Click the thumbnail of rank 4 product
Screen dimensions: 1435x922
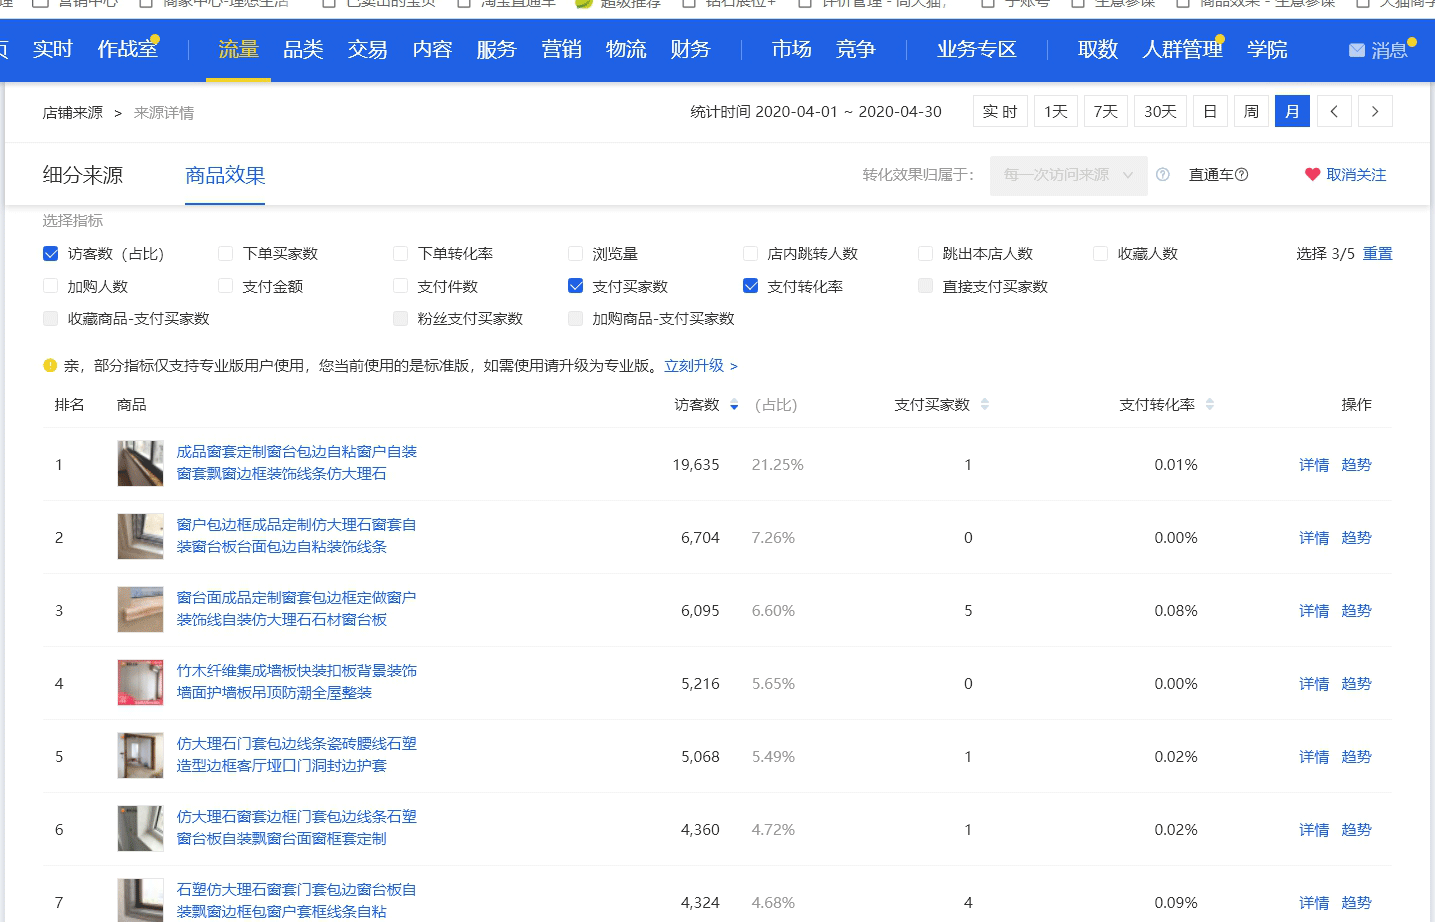140,683
